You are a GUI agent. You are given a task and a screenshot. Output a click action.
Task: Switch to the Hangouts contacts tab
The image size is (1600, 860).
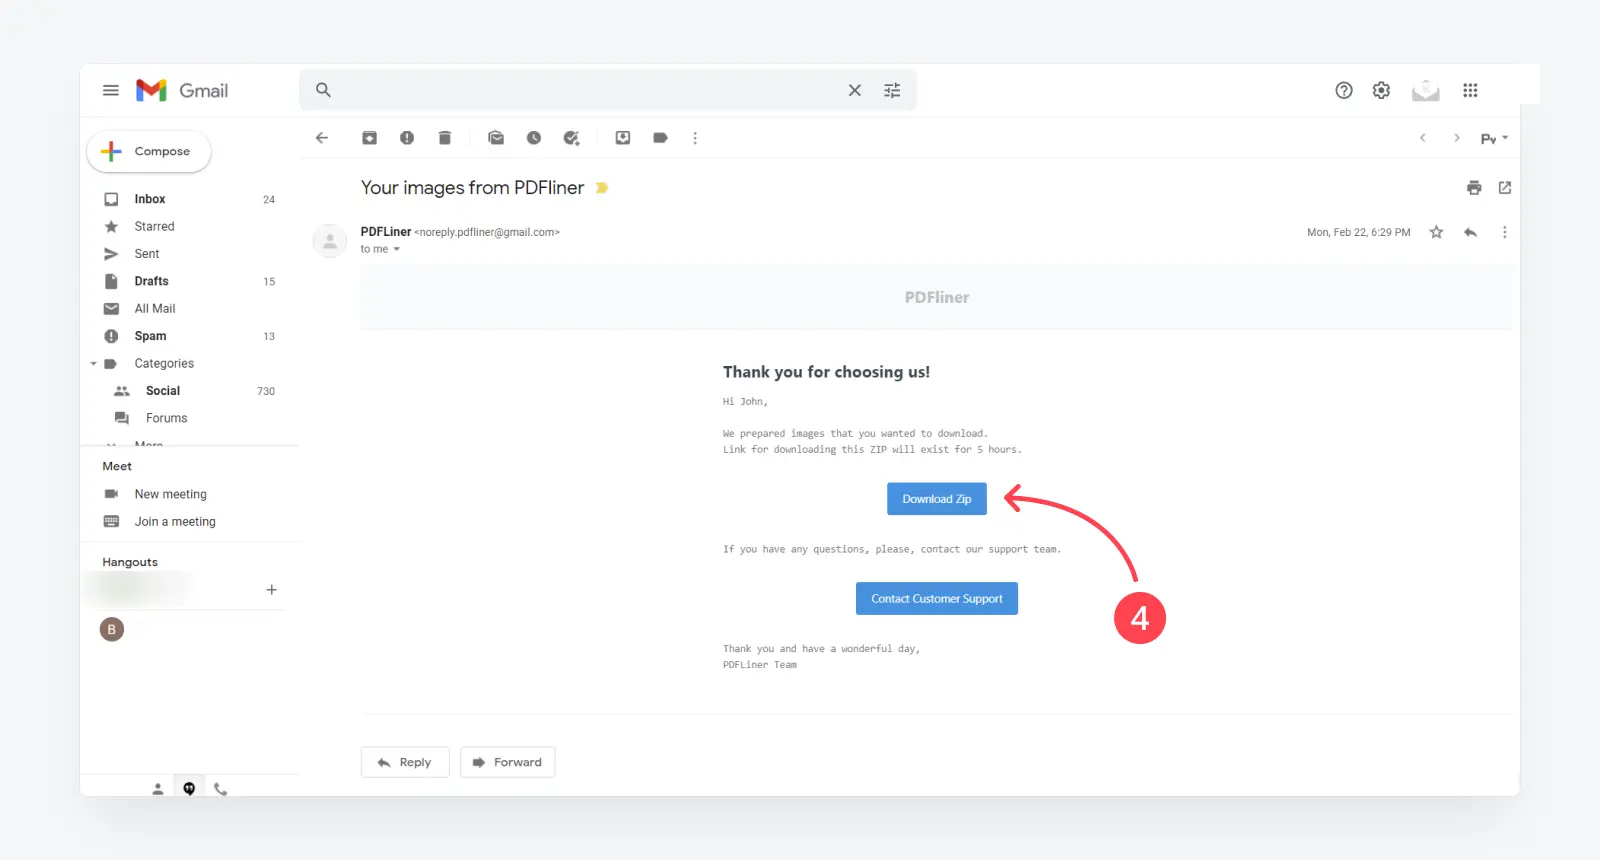pos(157,789)
